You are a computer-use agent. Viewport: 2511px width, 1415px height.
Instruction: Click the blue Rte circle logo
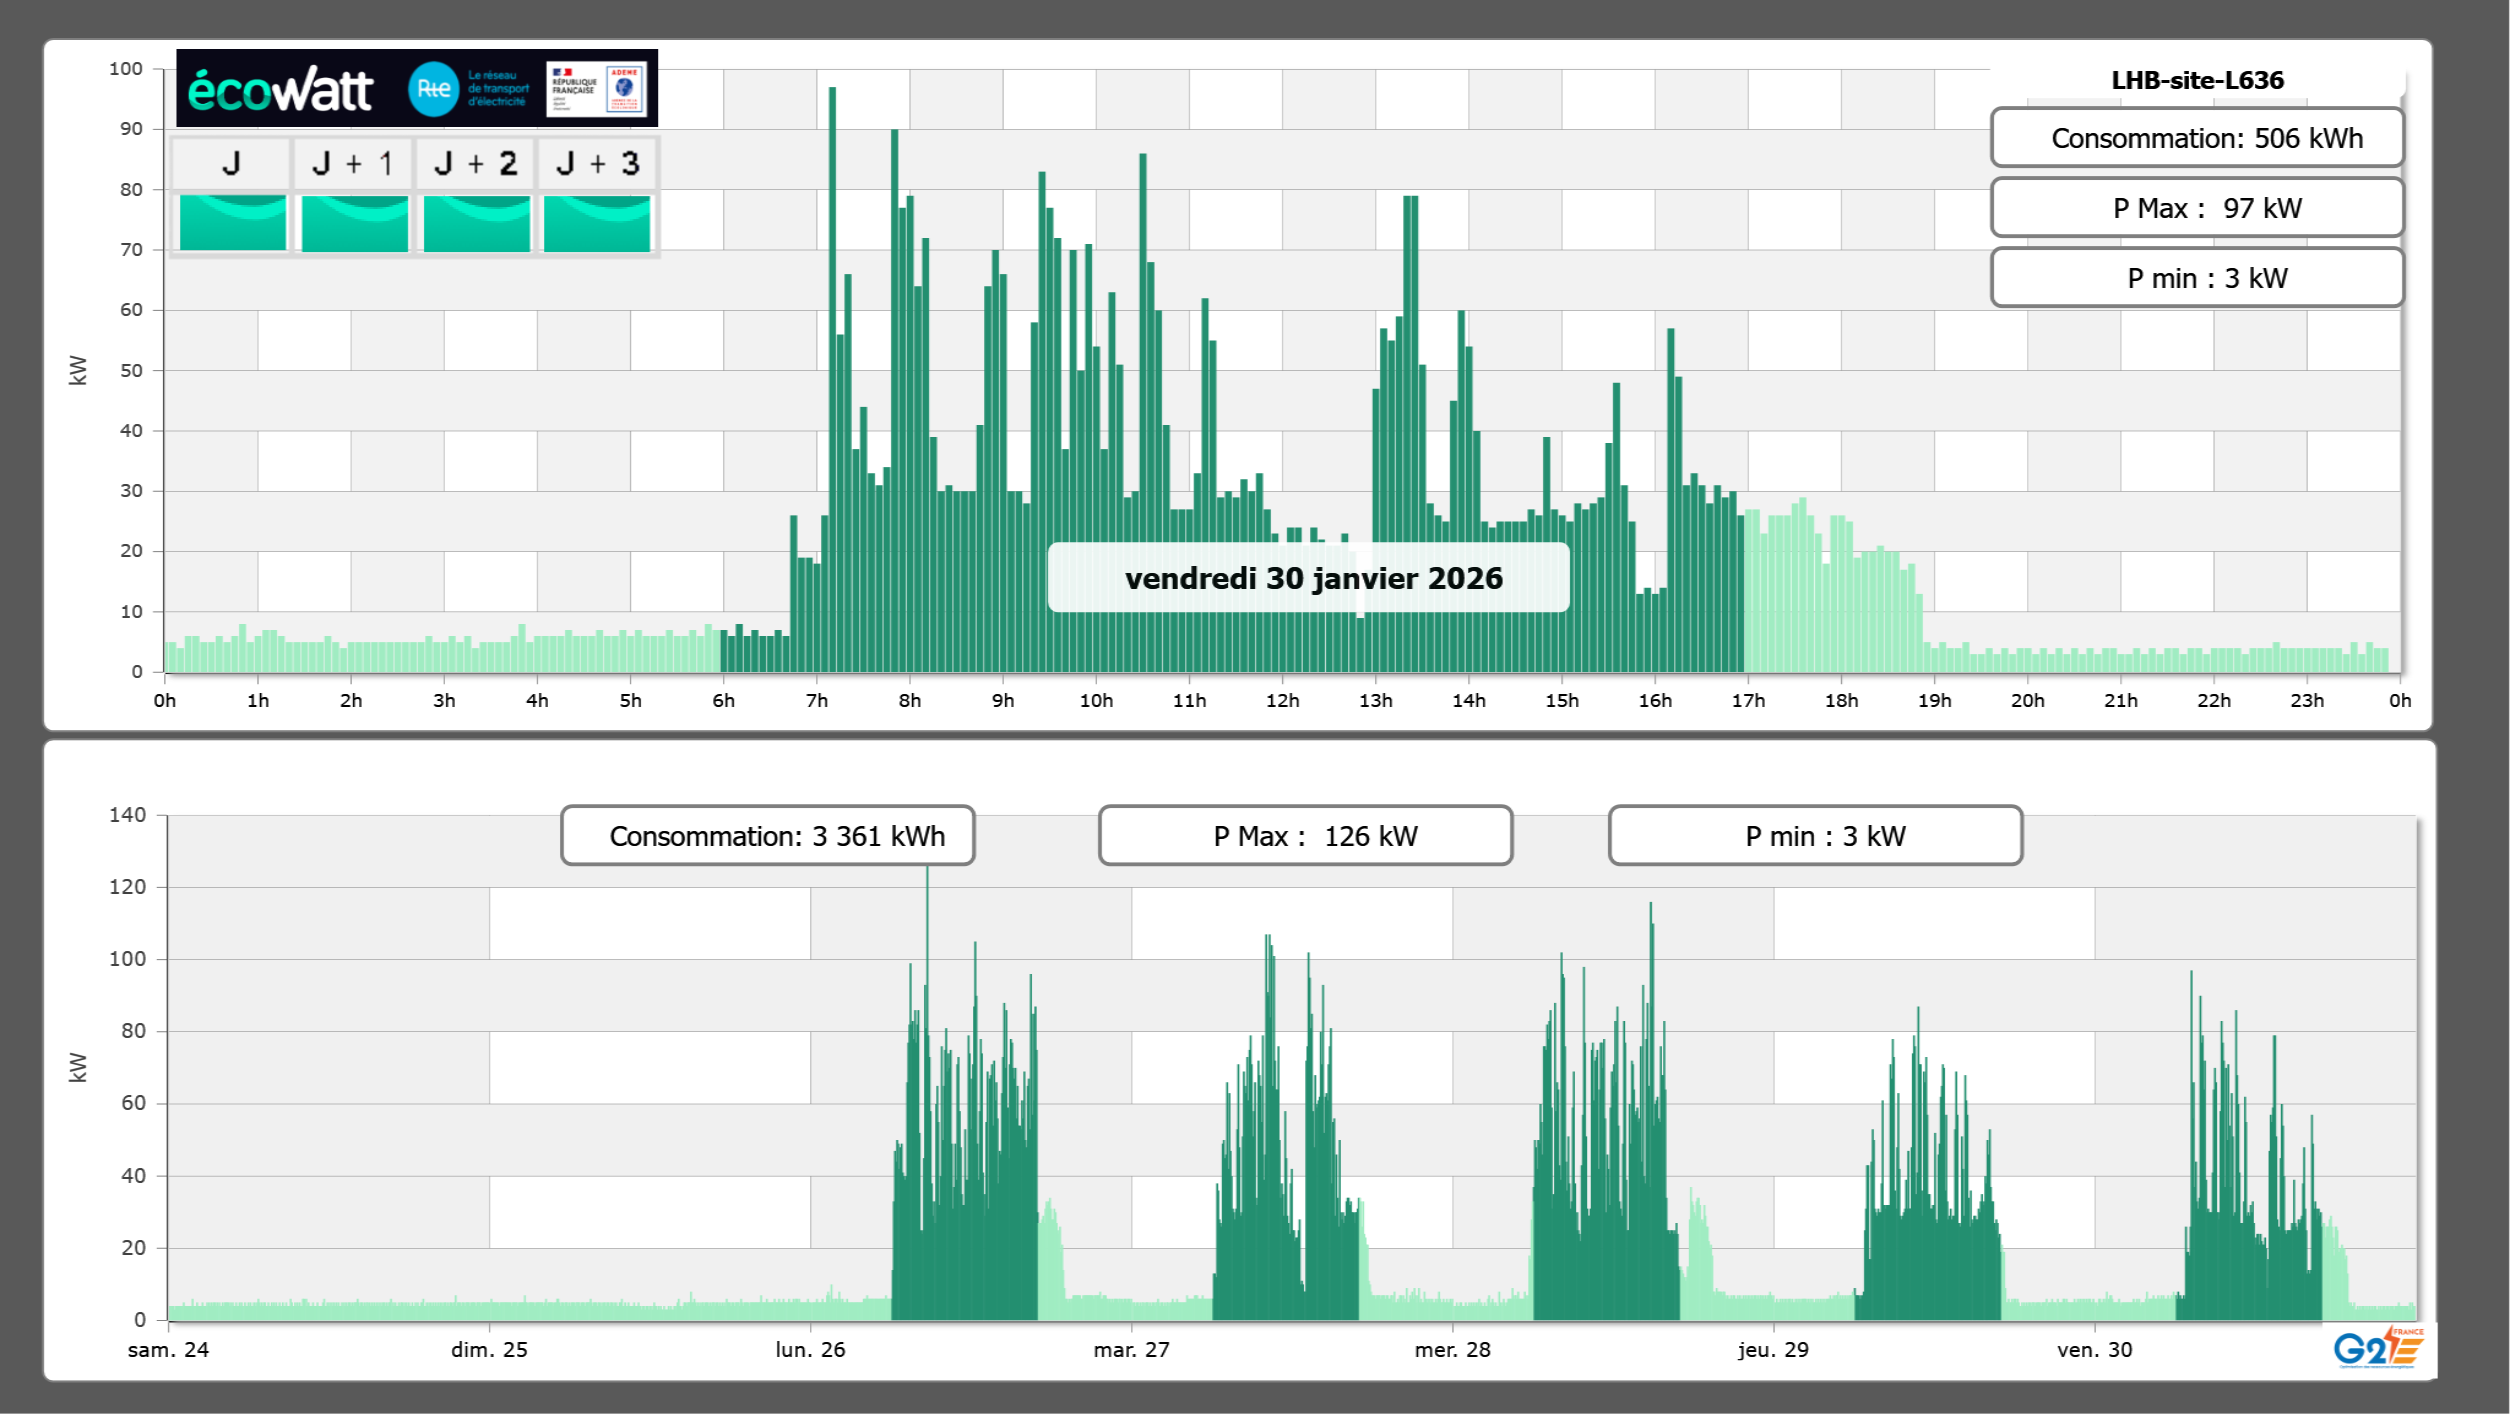(x=433, y=89)
